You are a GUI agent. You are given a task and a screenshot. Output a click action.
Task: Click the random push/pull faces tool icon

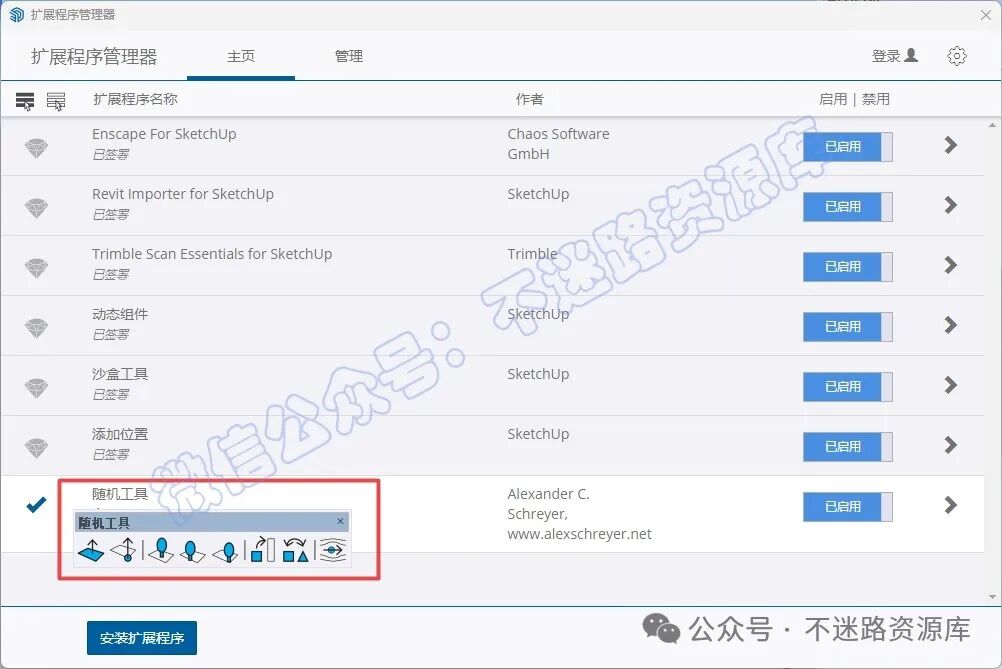tap(91, 550)
